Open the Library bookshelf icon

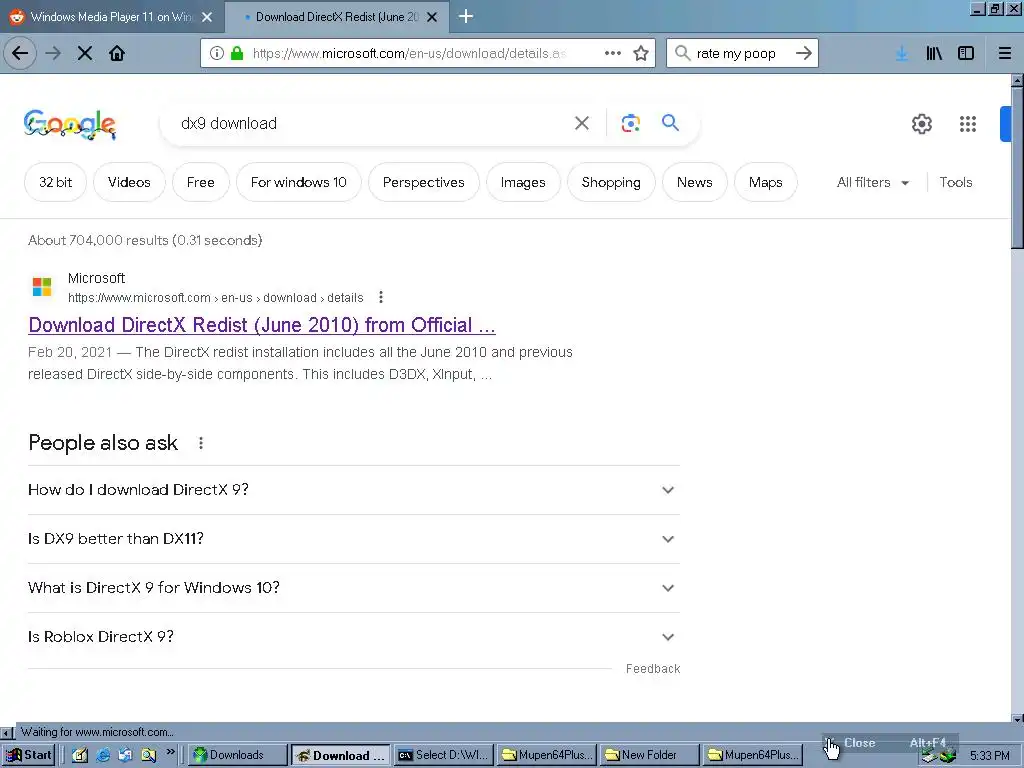pyautogui.click(x=934, y=54)
